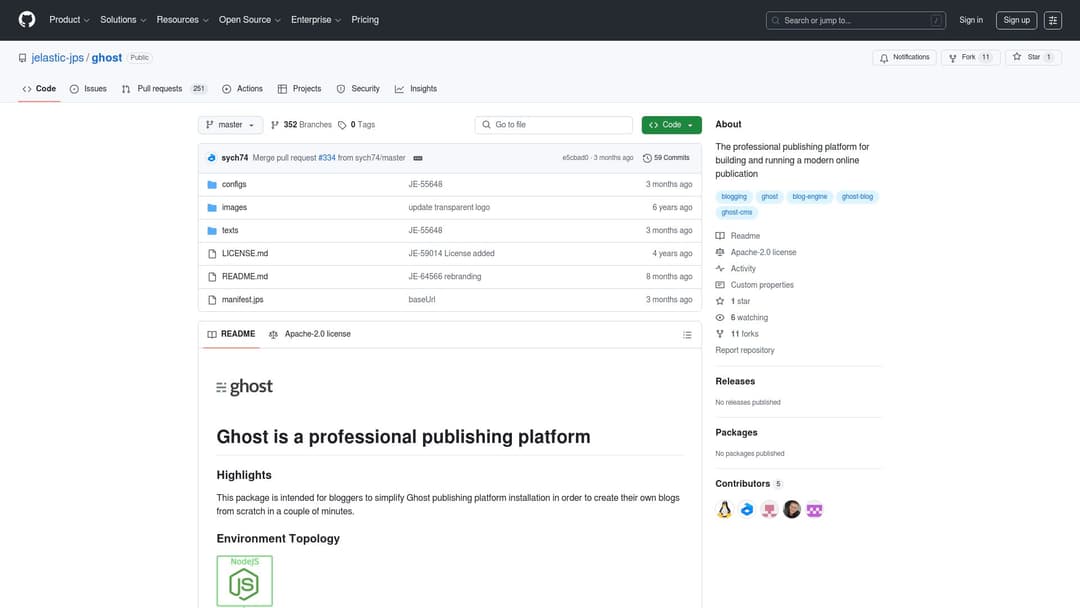
Task: Switch to the Security tab
Action: [x=358, y=89]
